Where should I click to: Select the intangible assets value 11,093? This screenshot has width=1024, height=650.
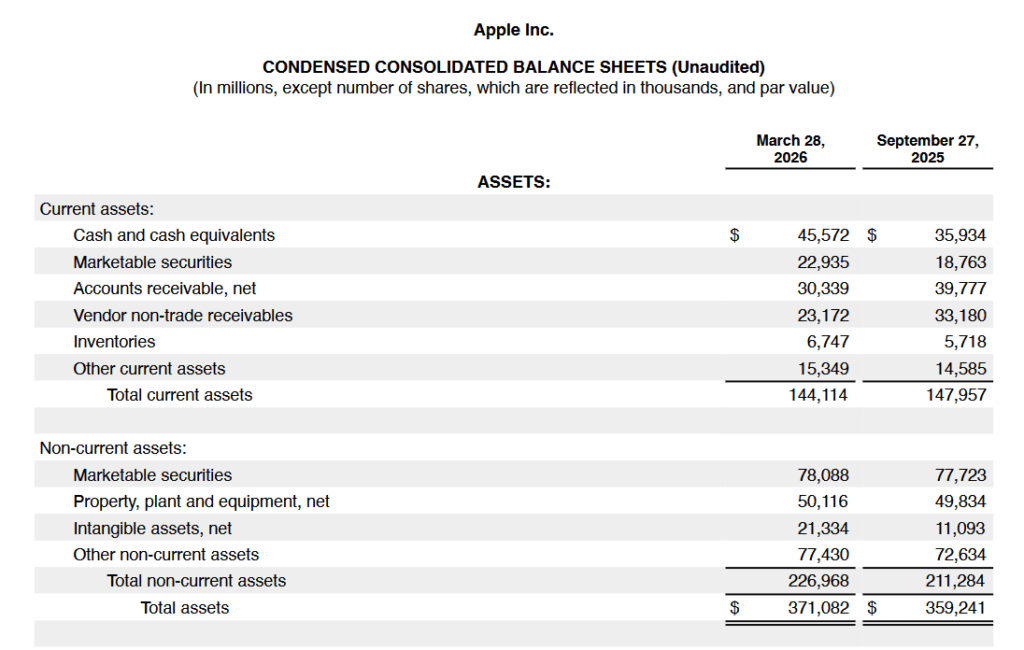coord(960,528)
